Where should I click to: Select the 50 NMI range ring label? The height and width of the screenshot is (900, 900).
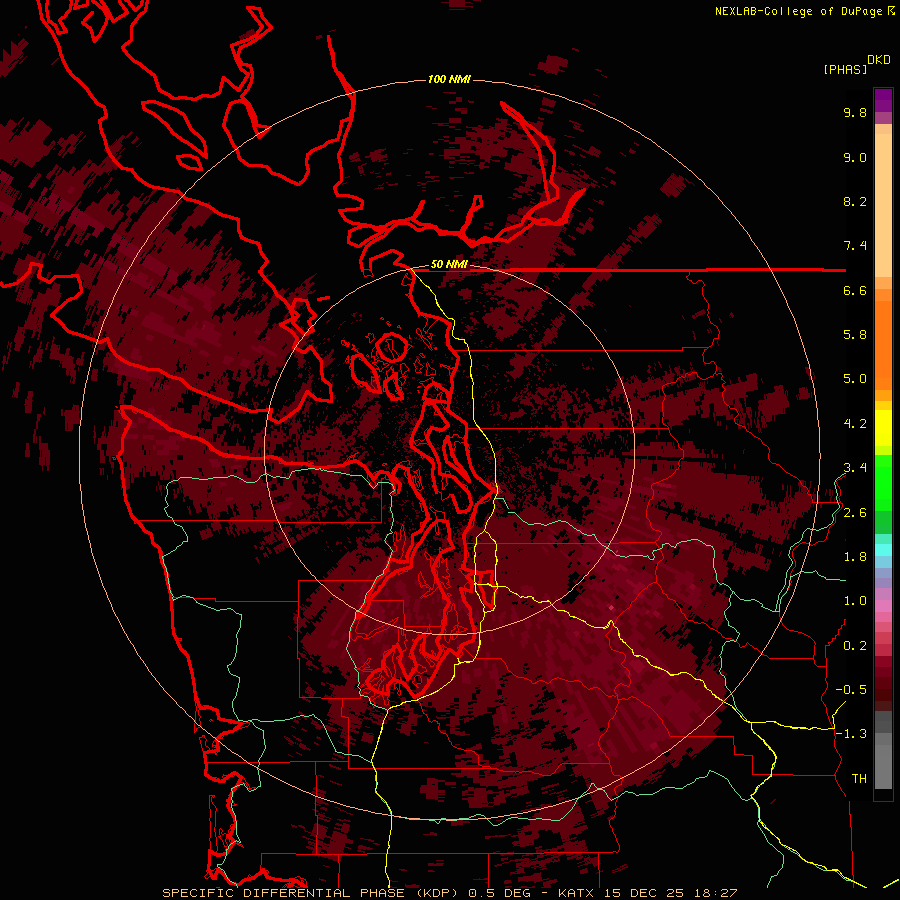(x=449, y=264)
